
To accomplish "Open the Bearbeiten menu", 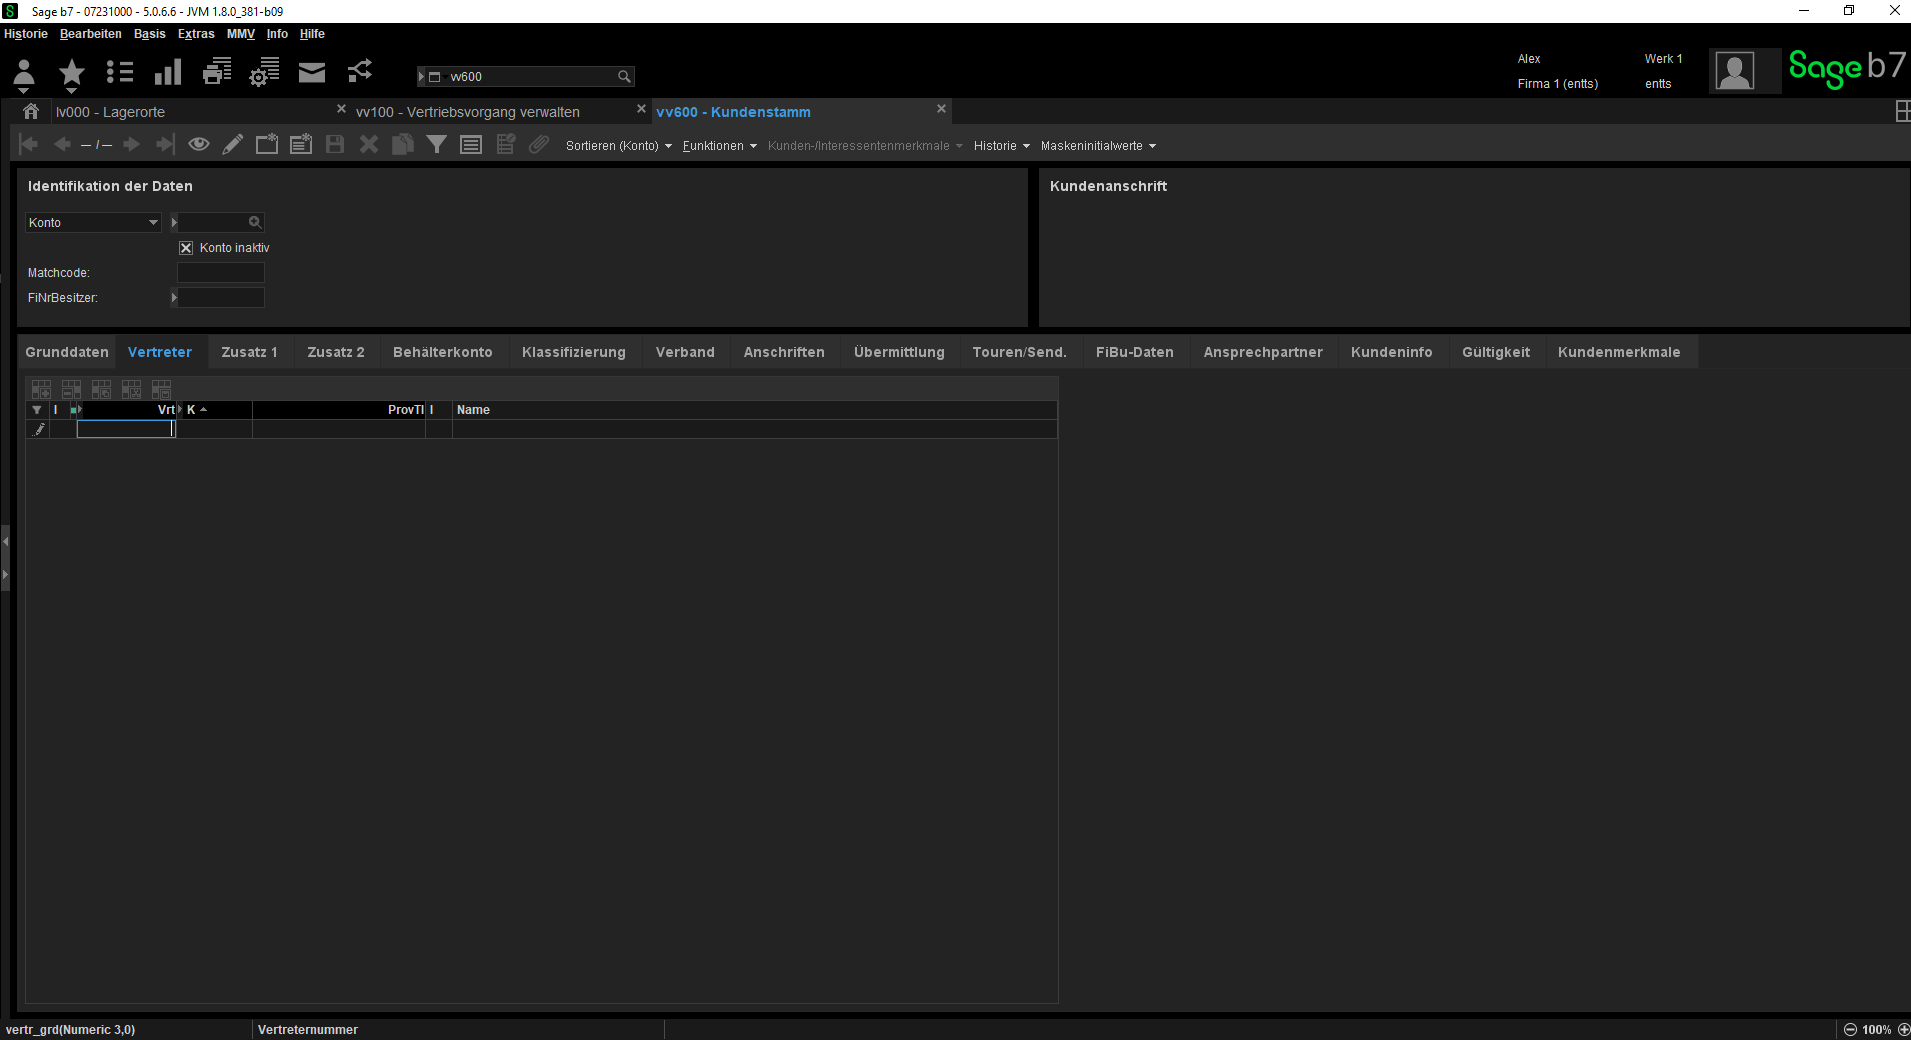I will 90,34.
